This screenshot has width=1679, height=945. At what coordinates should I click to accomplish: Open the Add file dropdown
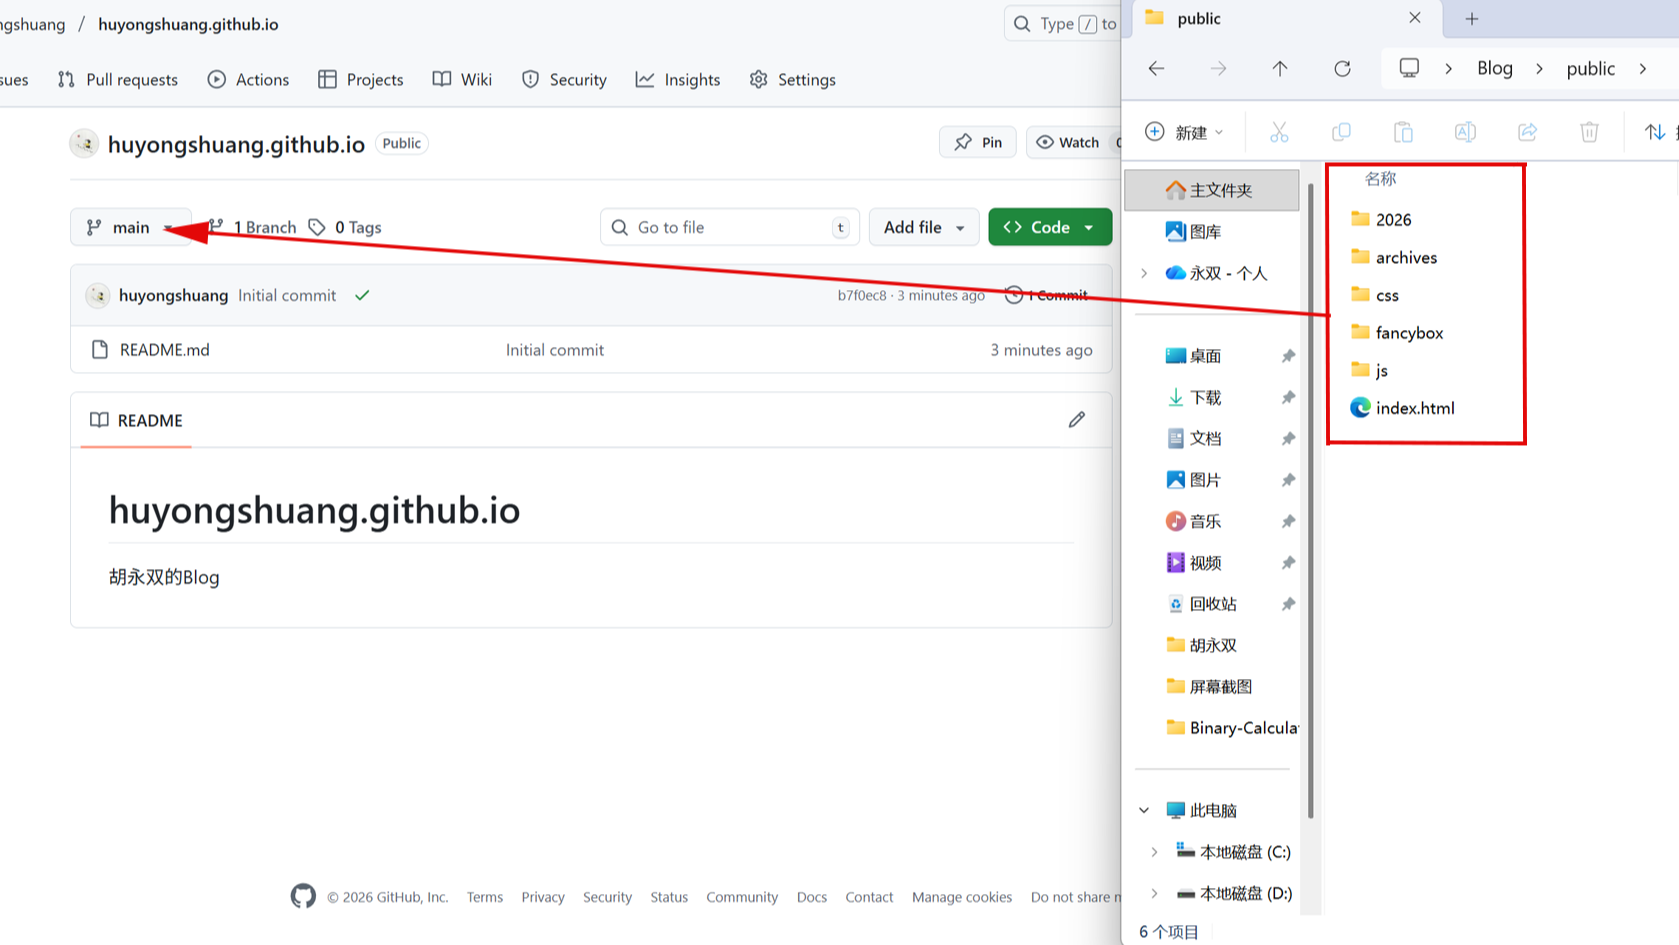tap(923, 228)
